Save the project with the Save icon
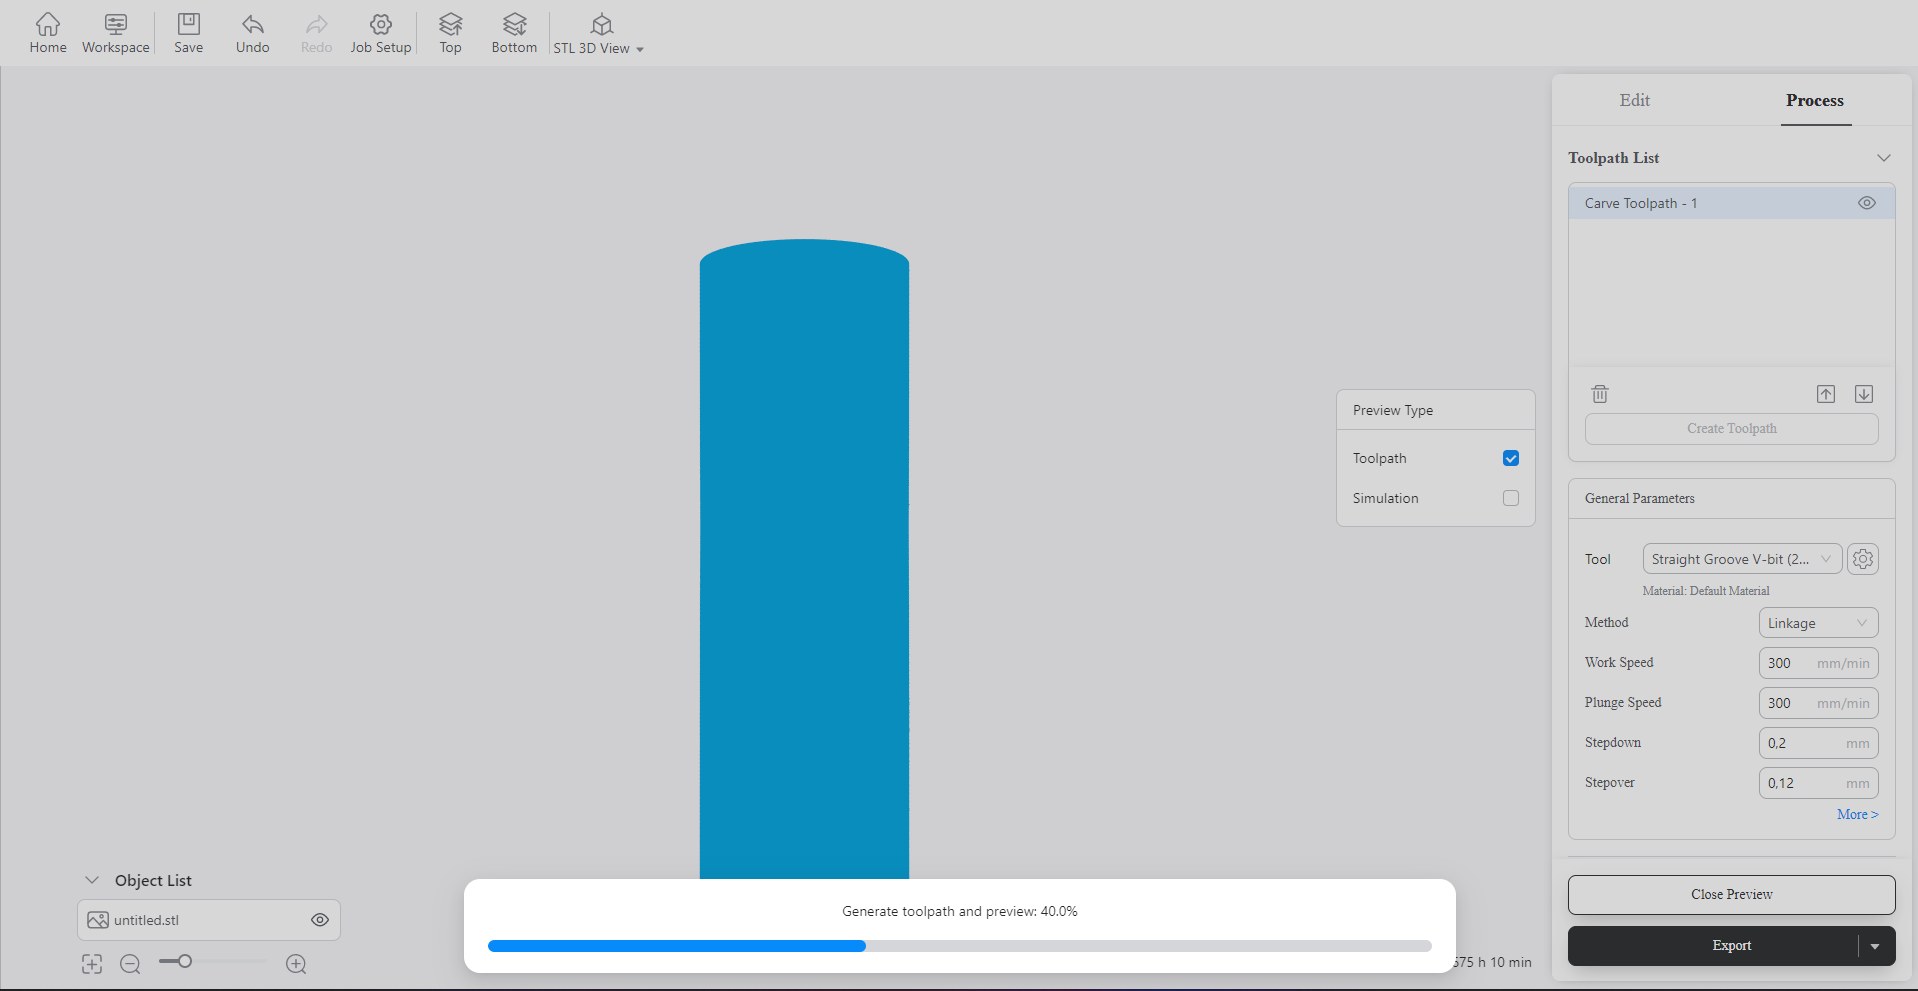The image size is (1918, 991). tap(189, 33)
